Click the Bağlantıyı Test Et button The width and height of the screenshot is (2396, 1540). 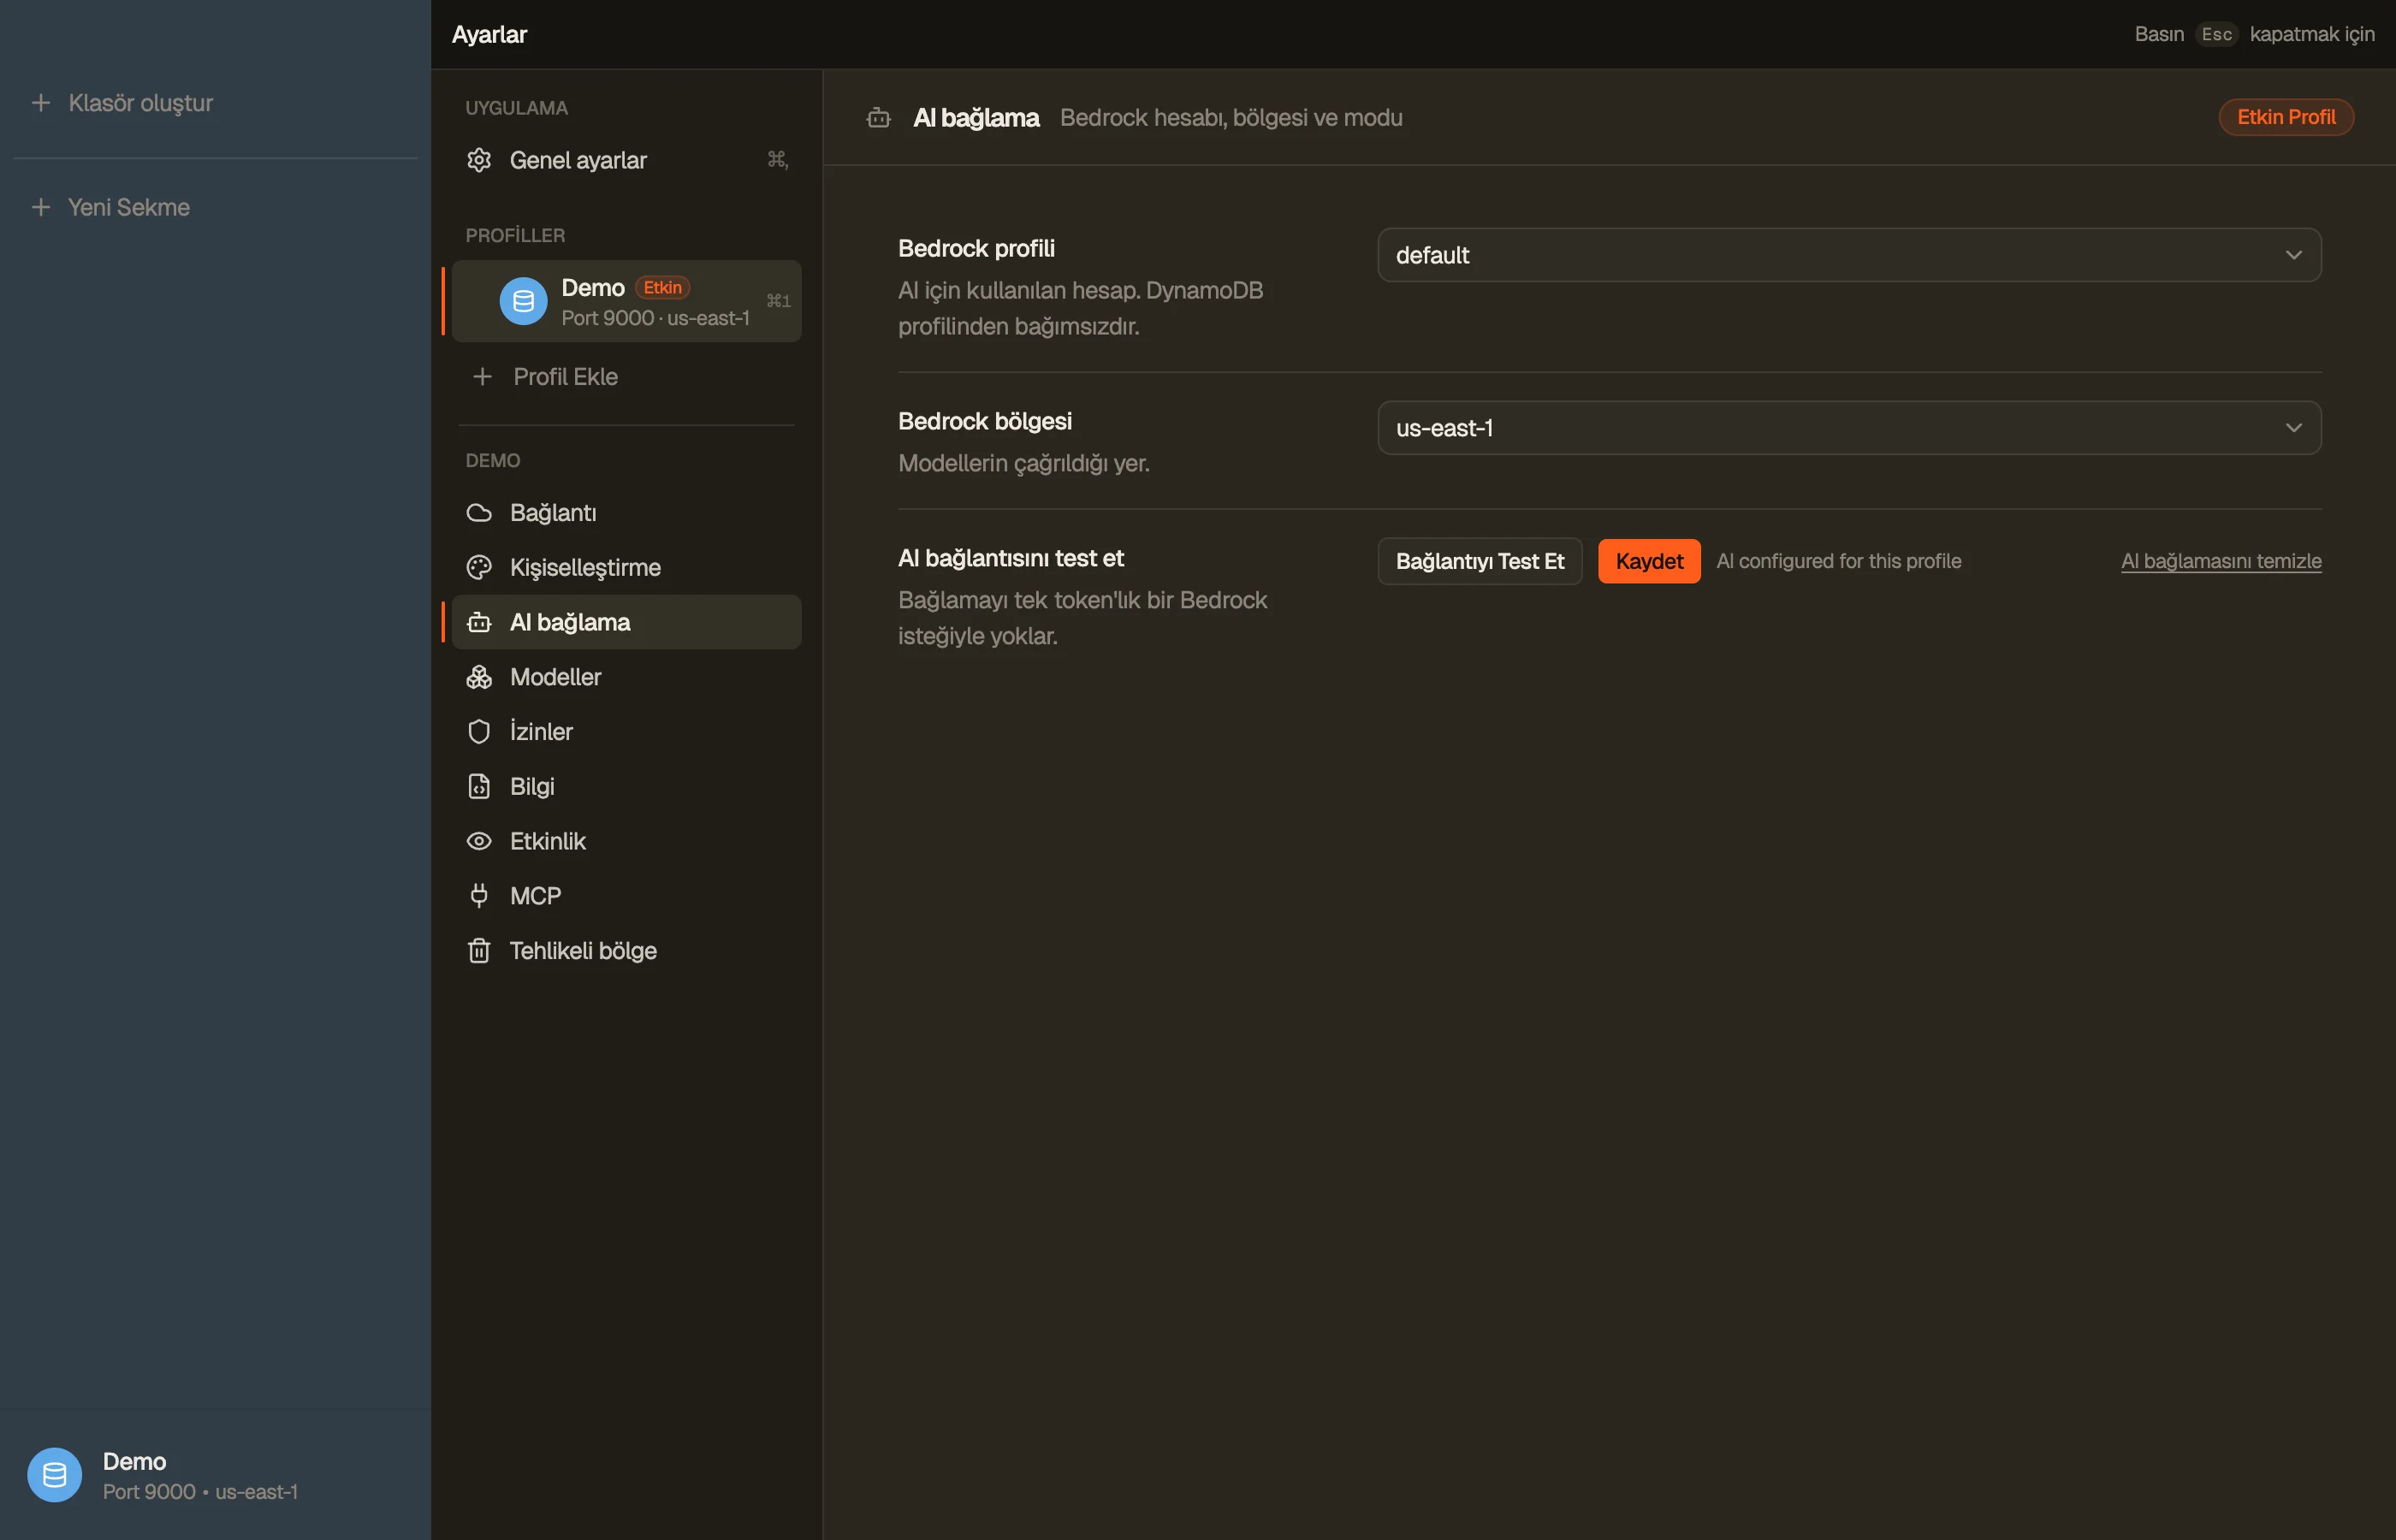coord(1480,561)
